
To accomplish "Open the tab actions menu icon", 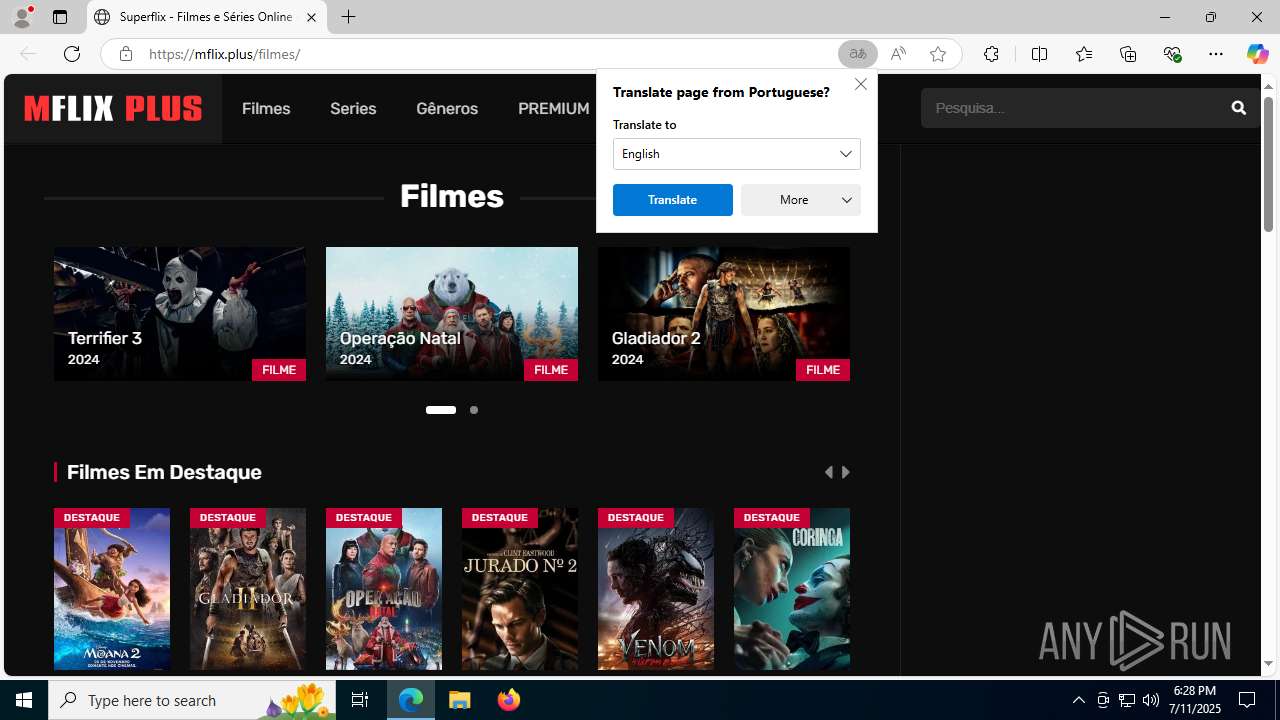I will pyautogui.click(x=60, y=17).
